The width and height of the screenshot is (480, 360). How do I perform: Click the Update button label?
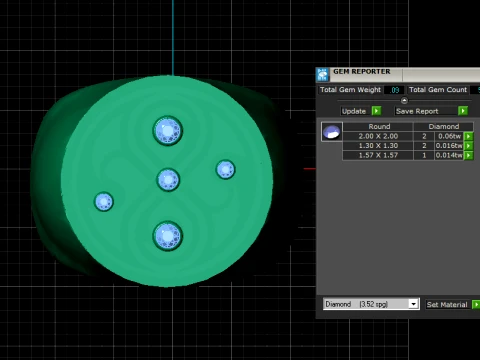(354, 111)
